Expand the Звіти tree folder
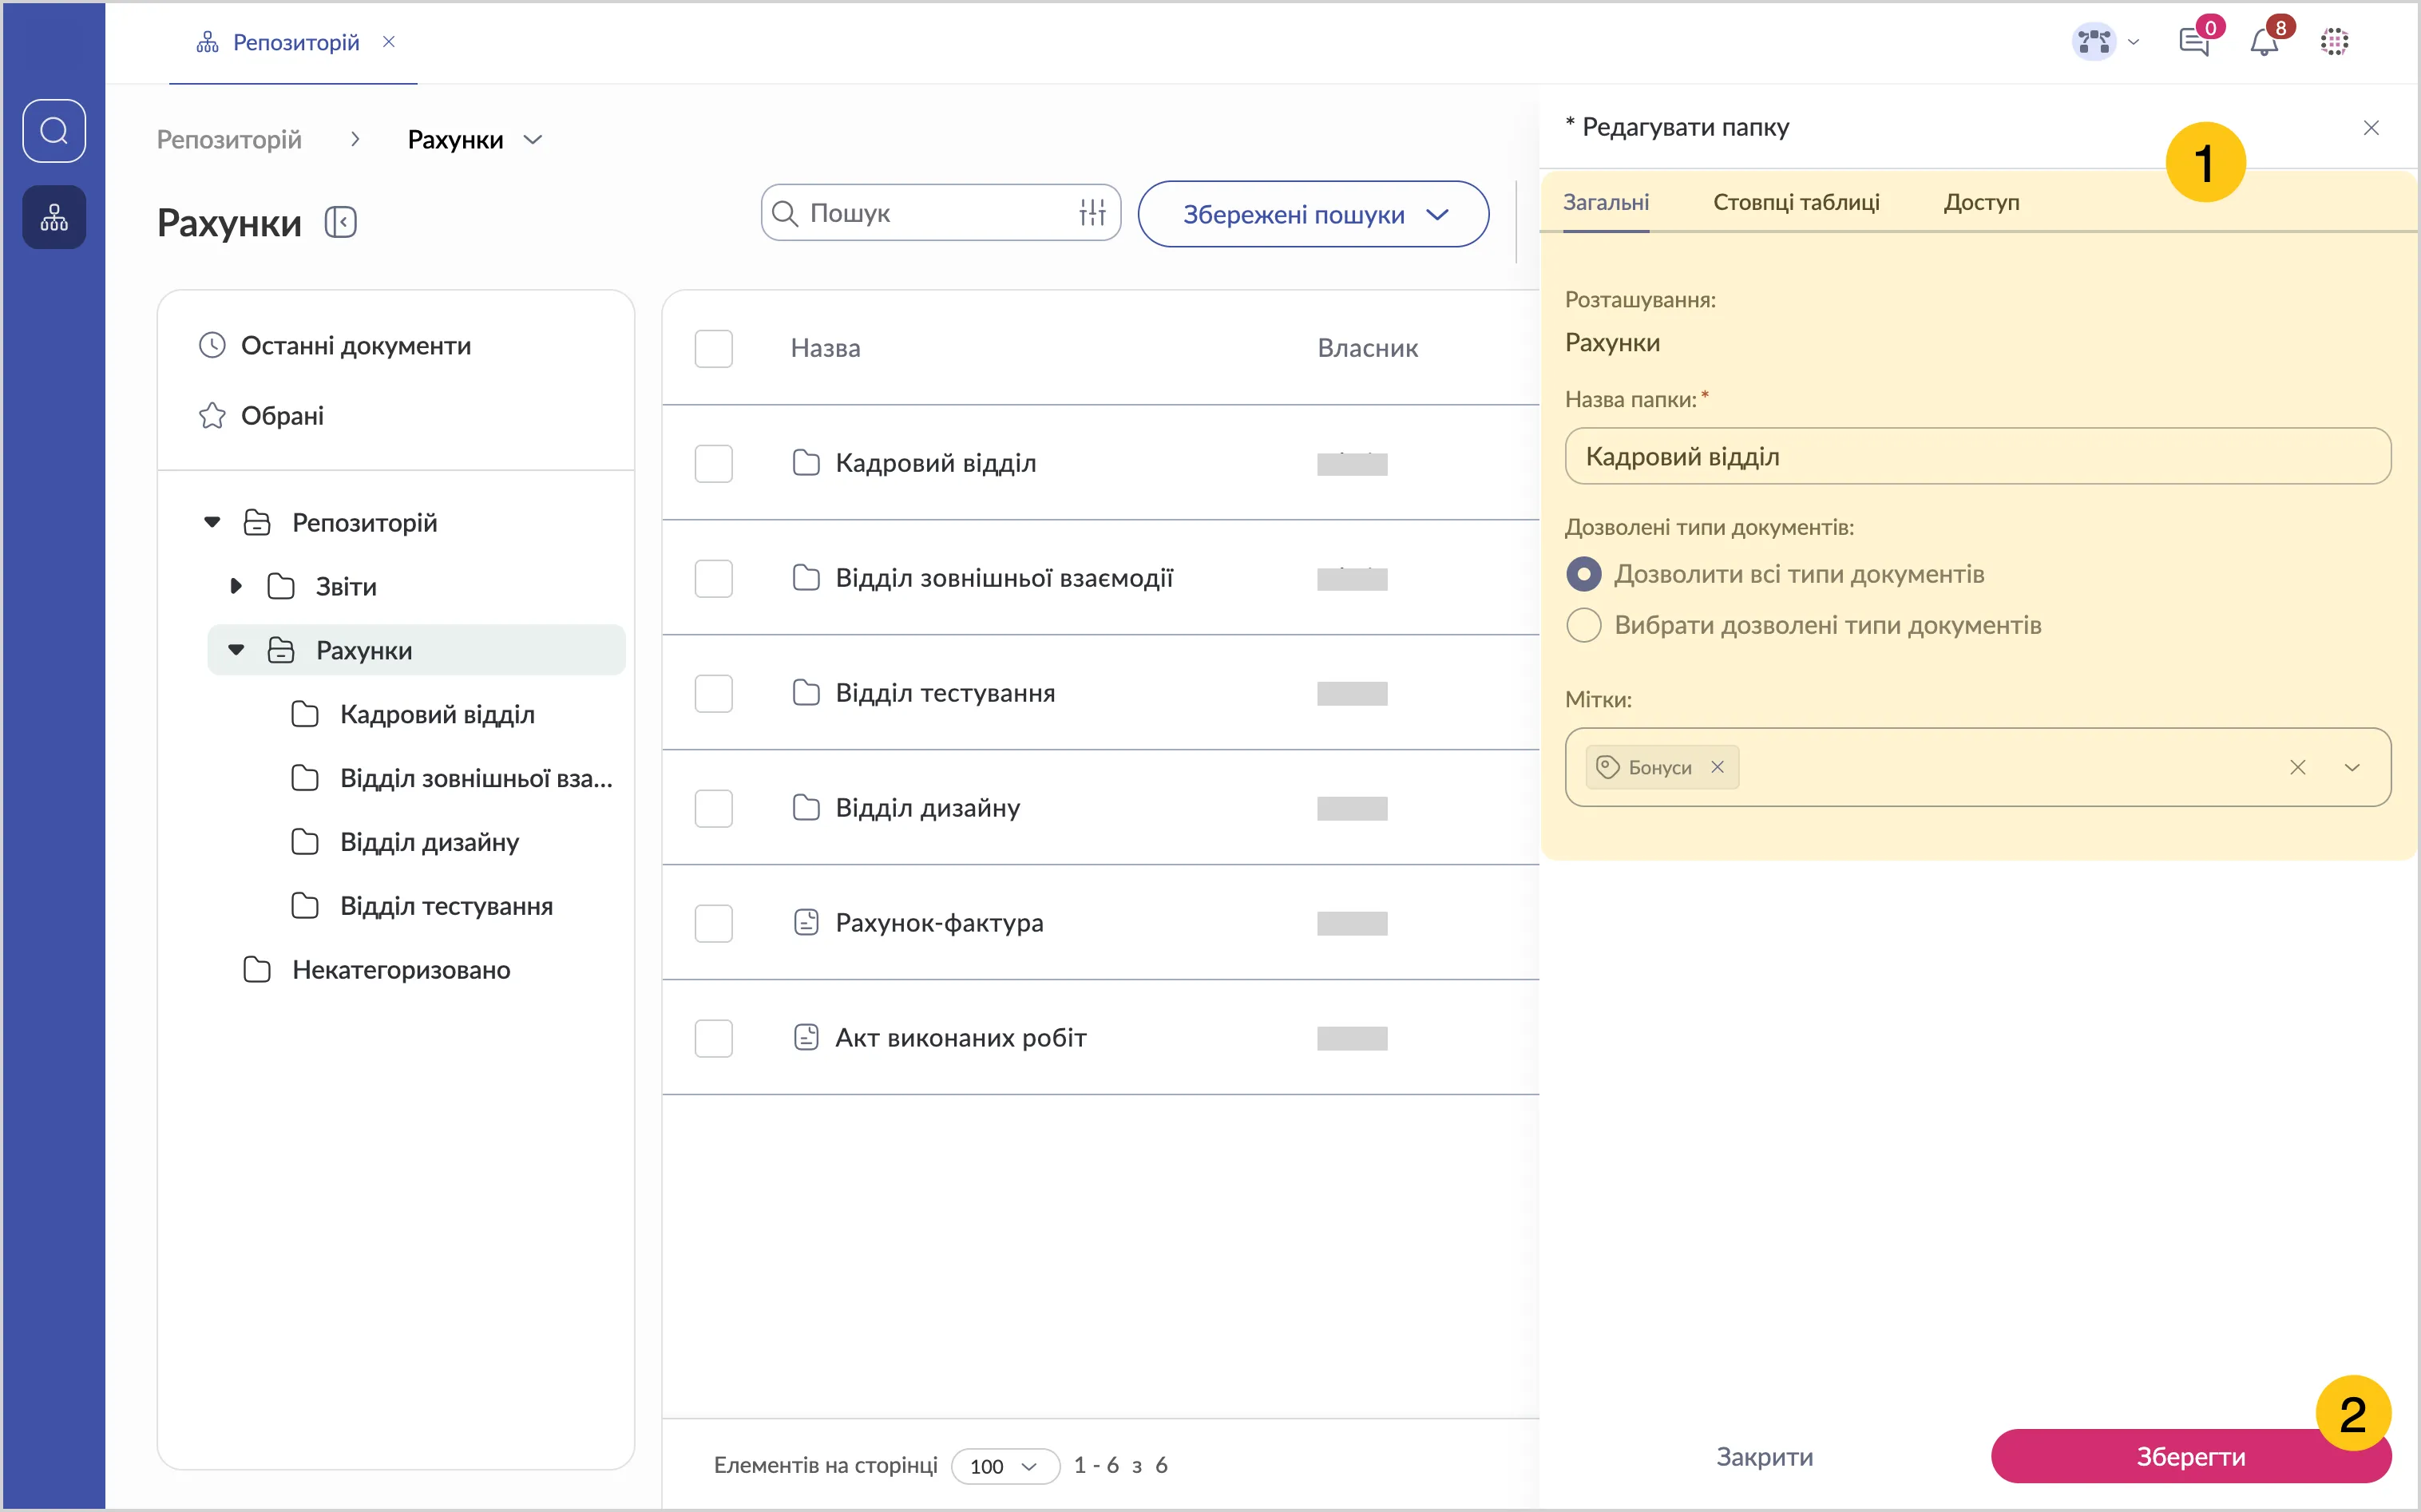 coord(236,586)
